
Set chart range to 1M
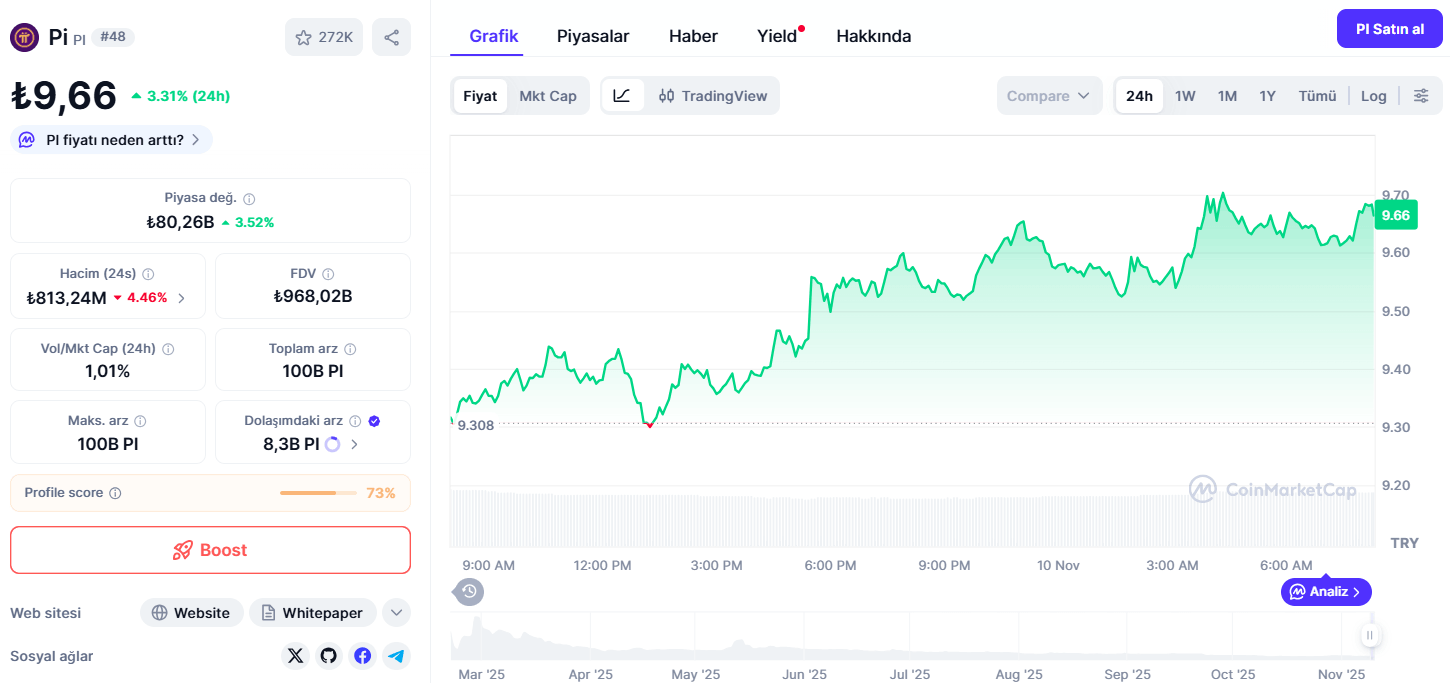point(1227,96)
